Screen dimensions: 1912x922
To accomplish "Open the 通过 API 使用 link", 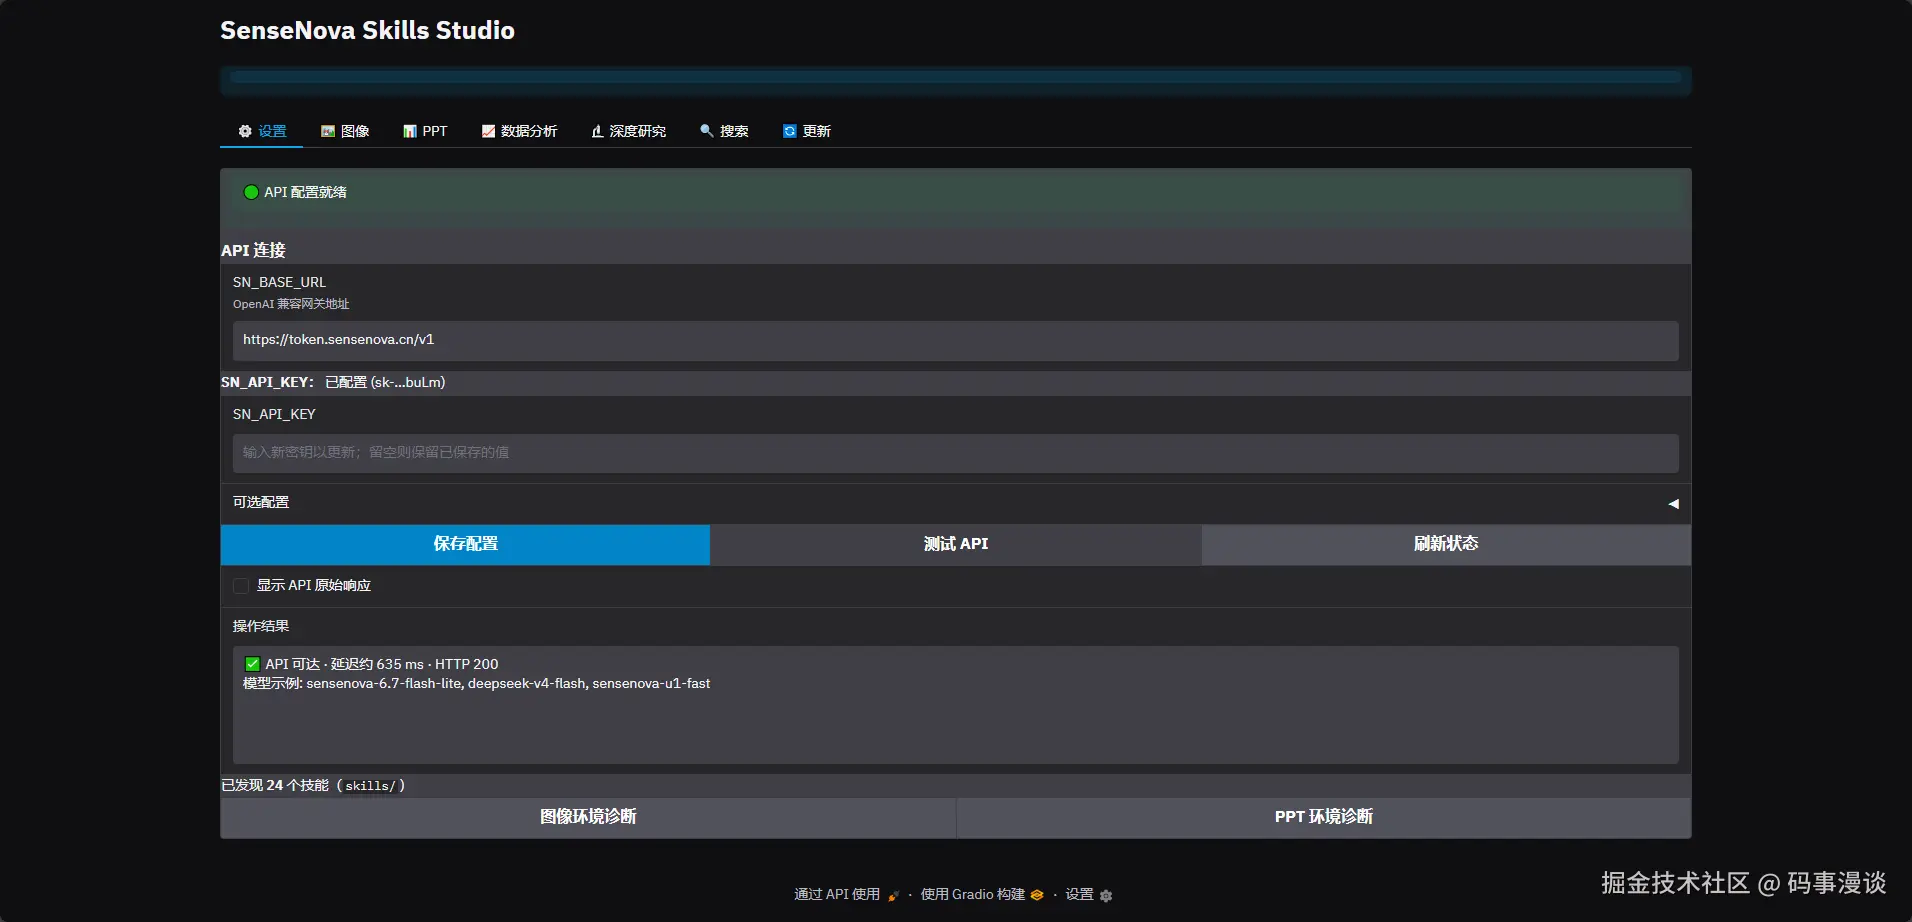I will (847, 895).
